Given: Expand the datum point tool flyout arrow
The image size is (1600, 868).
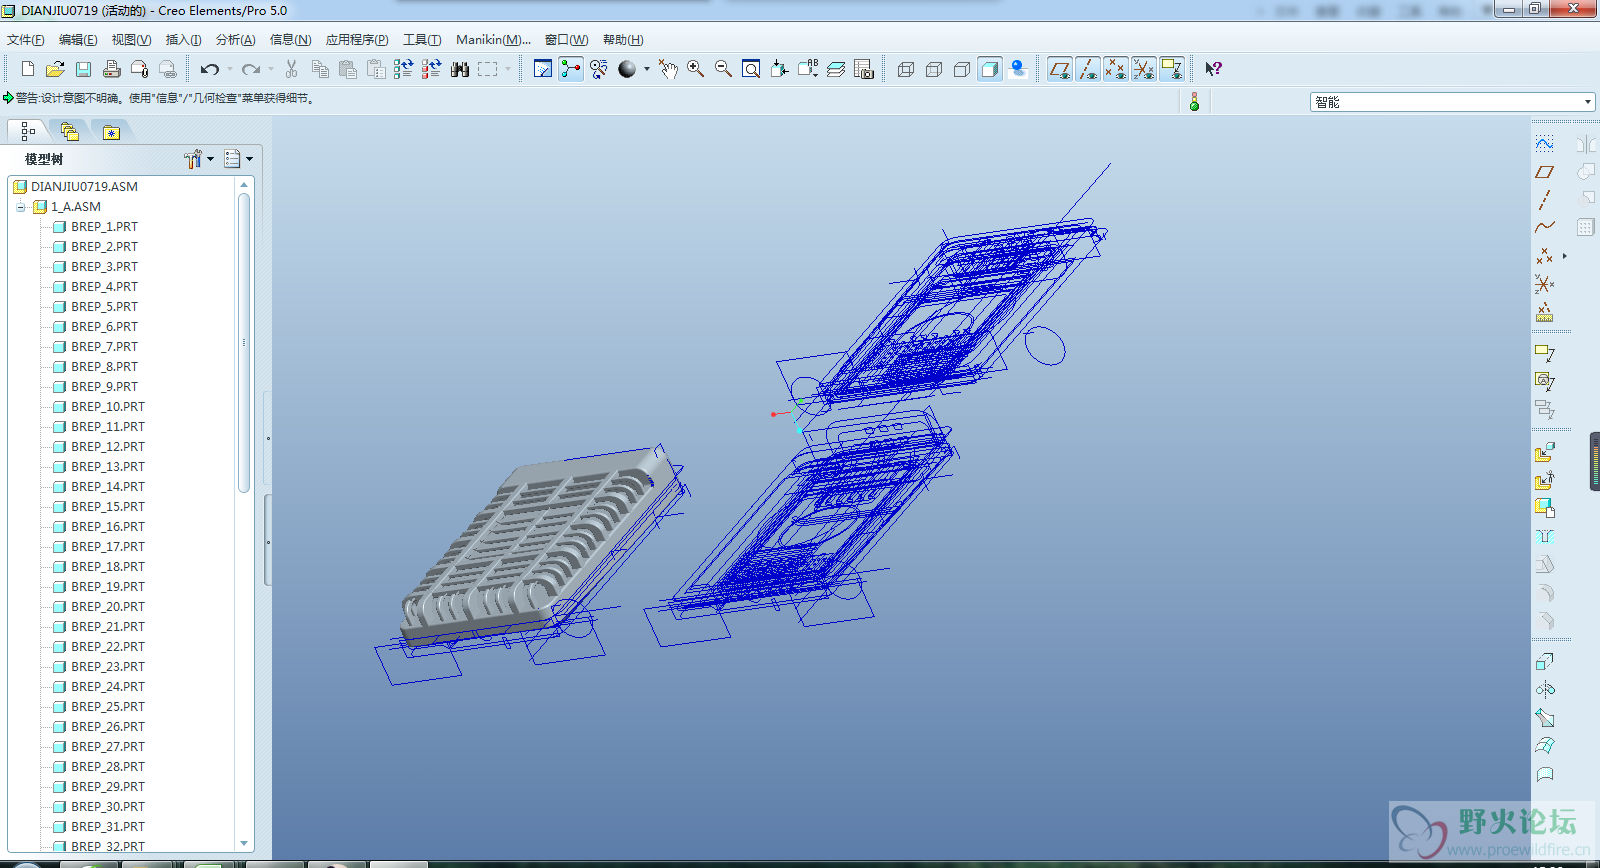Looking at the screenshot, I should coord(1565,256).
